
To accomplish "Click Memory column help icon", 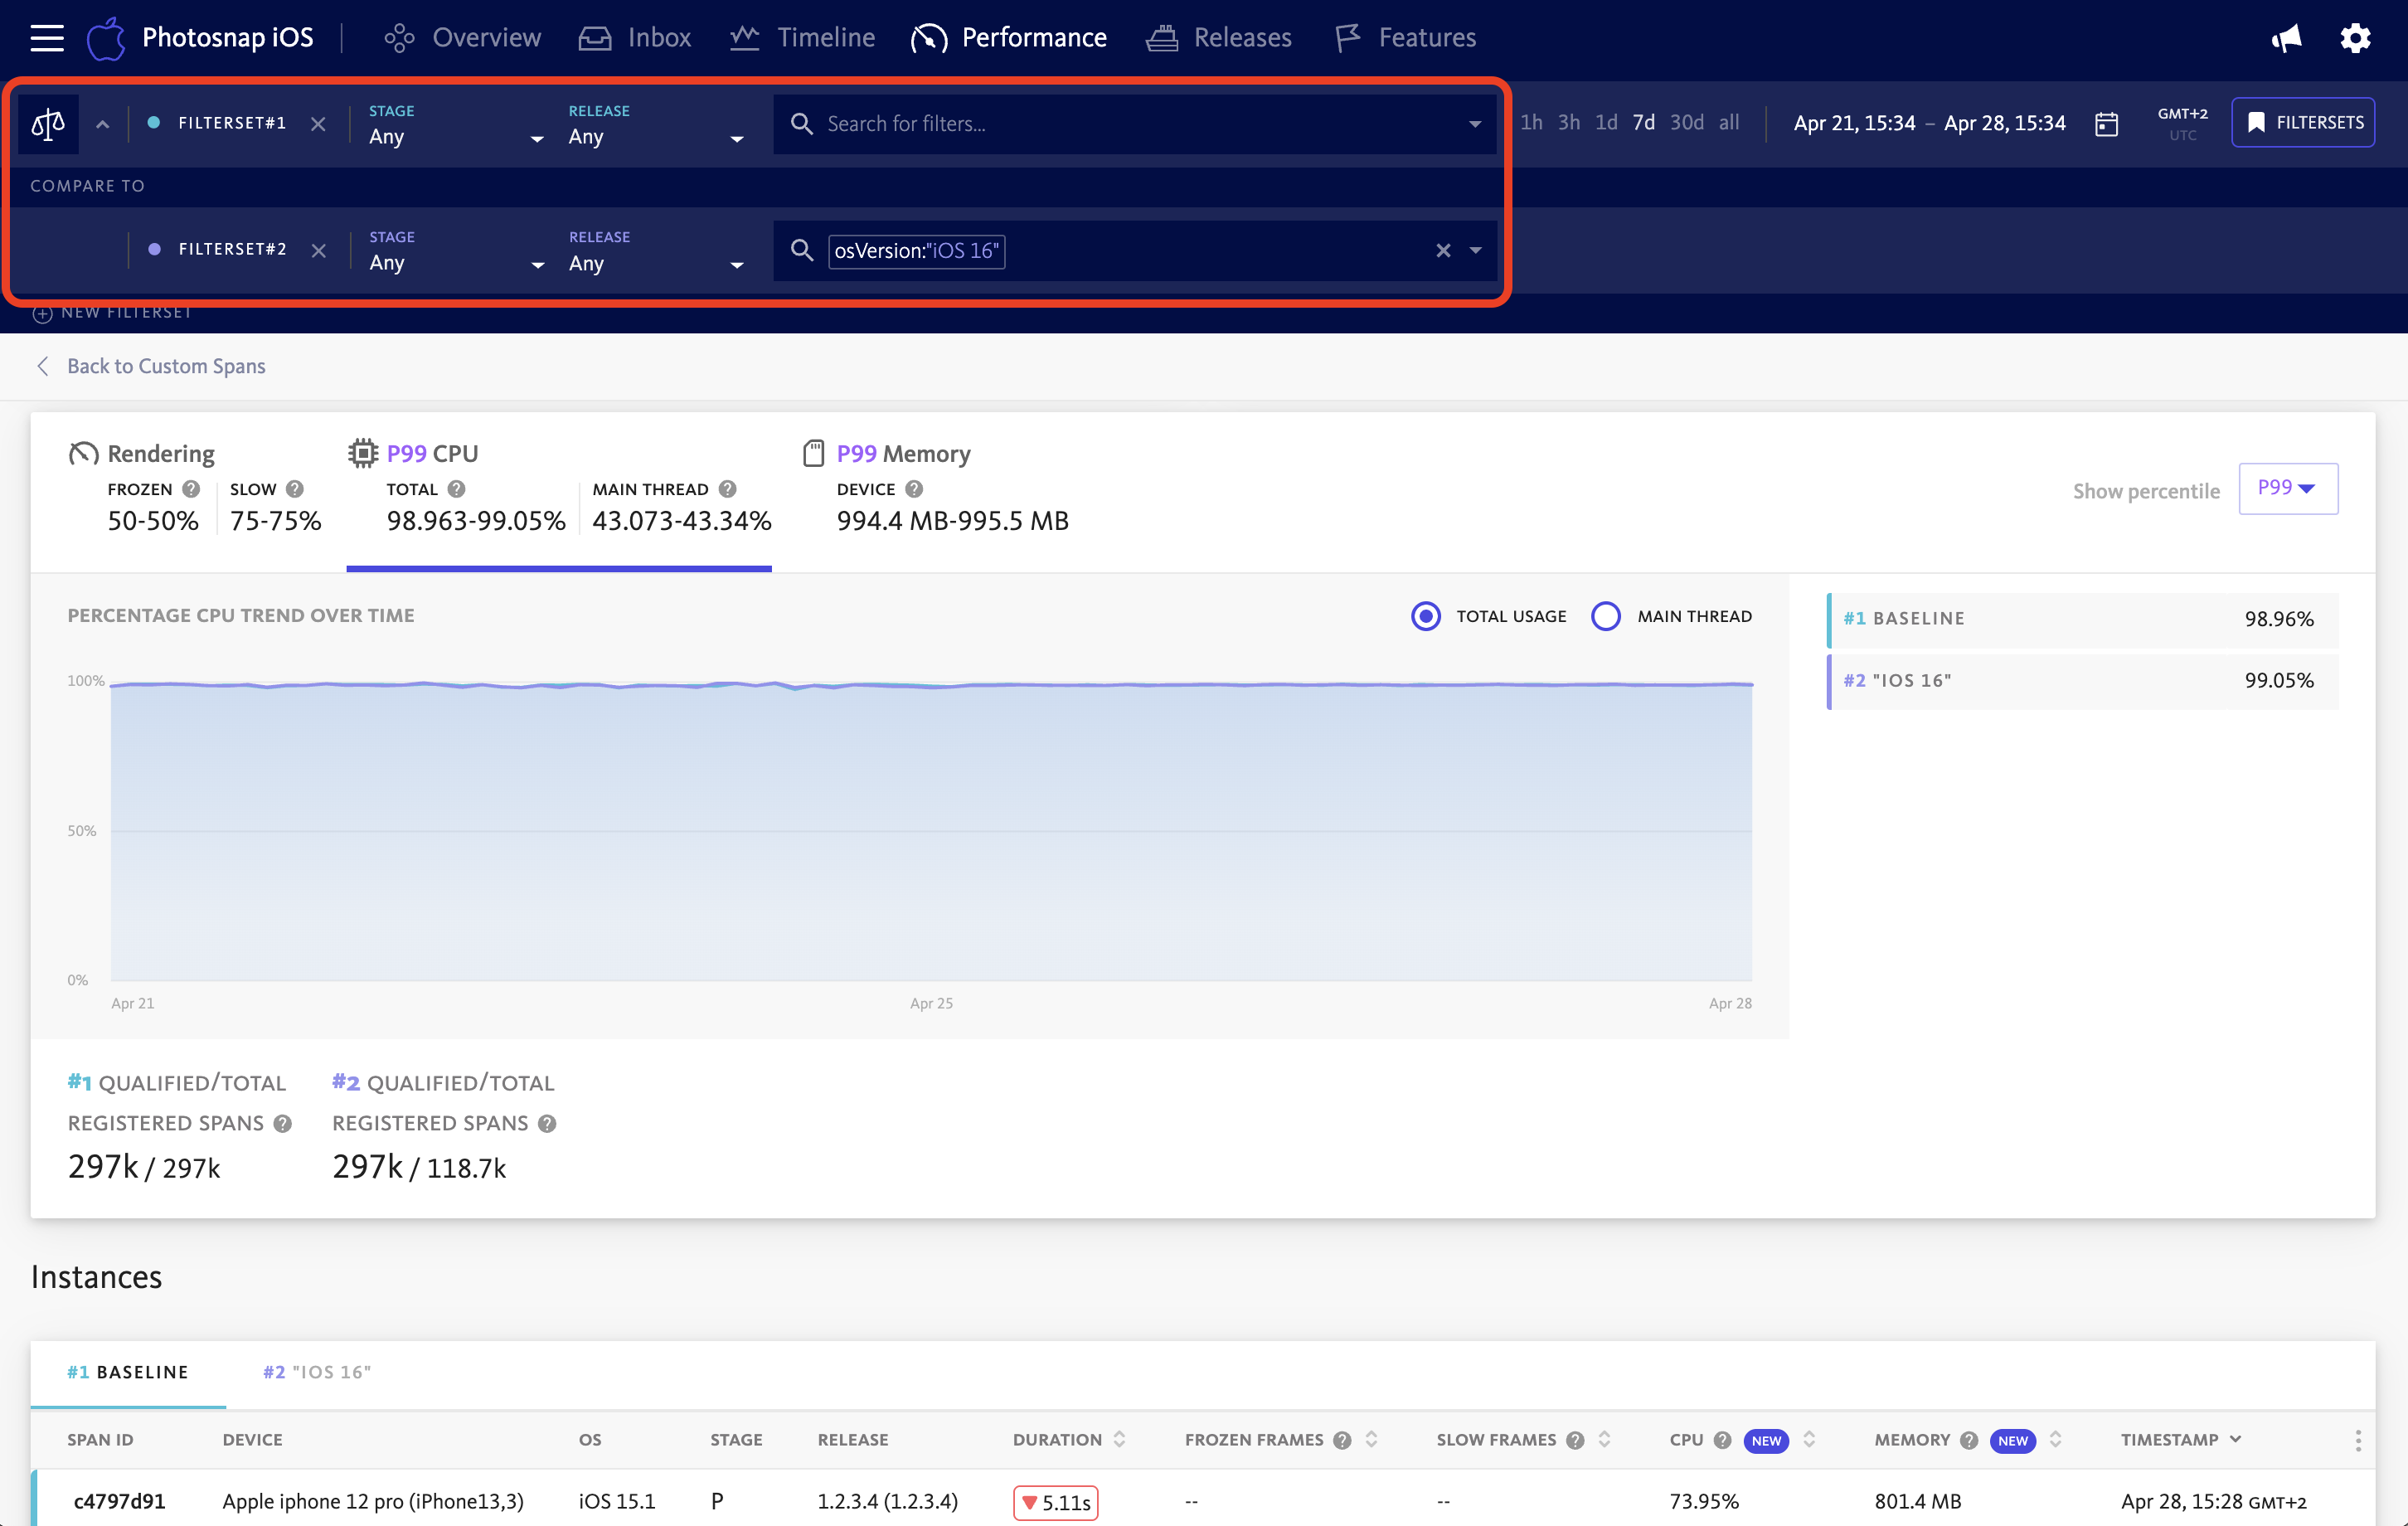I will click(x=1969, y=1440).
